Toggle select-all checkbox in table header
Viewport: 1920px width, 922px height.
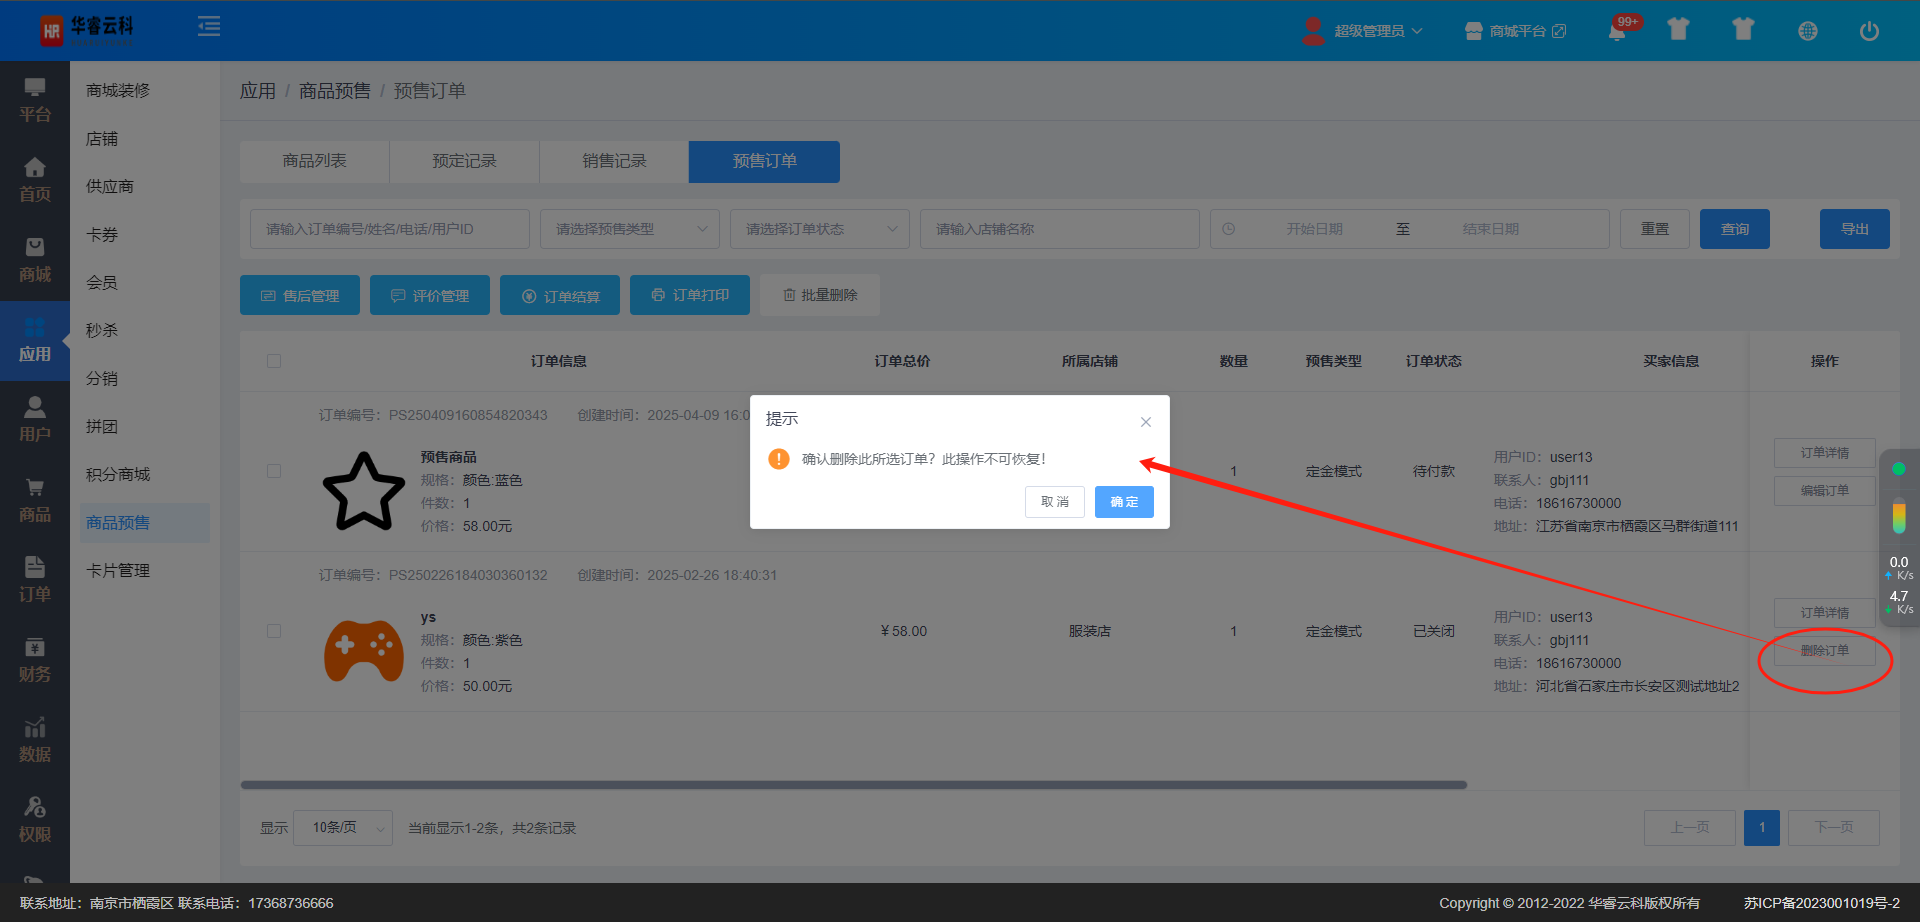click(274, 361)
